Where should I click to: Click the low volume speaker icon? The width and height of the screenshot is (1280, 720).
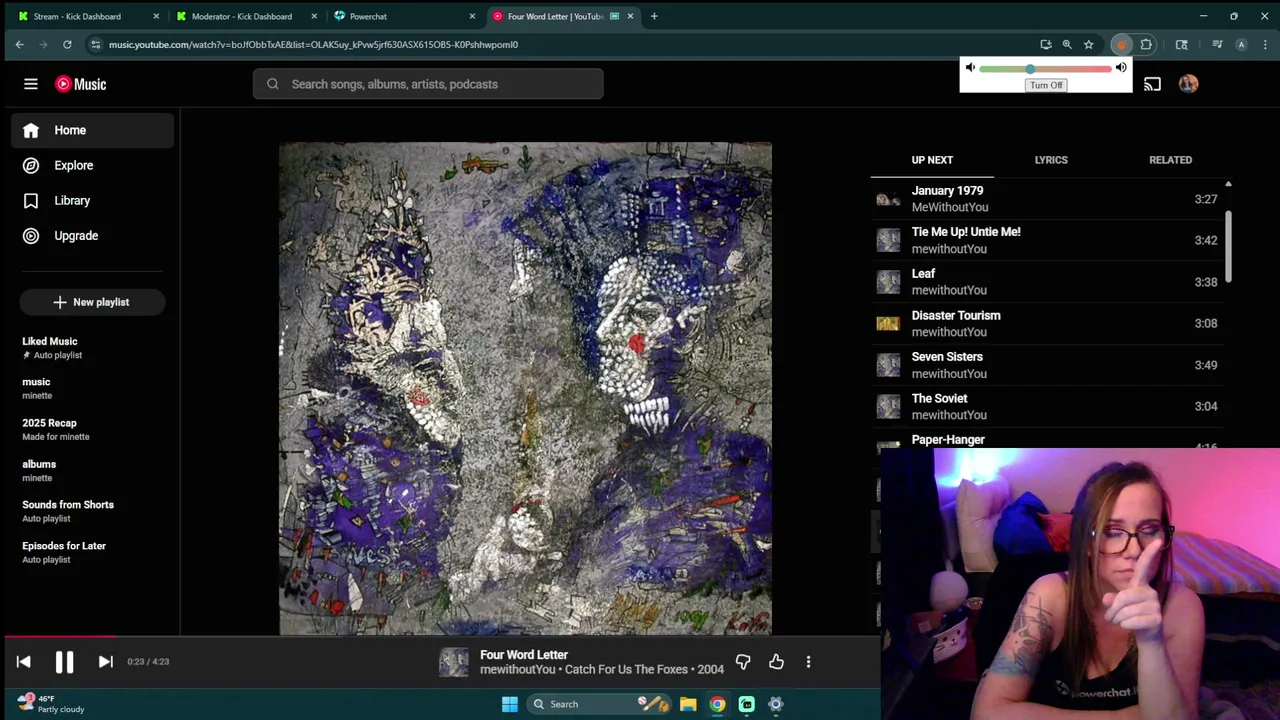pyautogui.click(x=970, y=68)
